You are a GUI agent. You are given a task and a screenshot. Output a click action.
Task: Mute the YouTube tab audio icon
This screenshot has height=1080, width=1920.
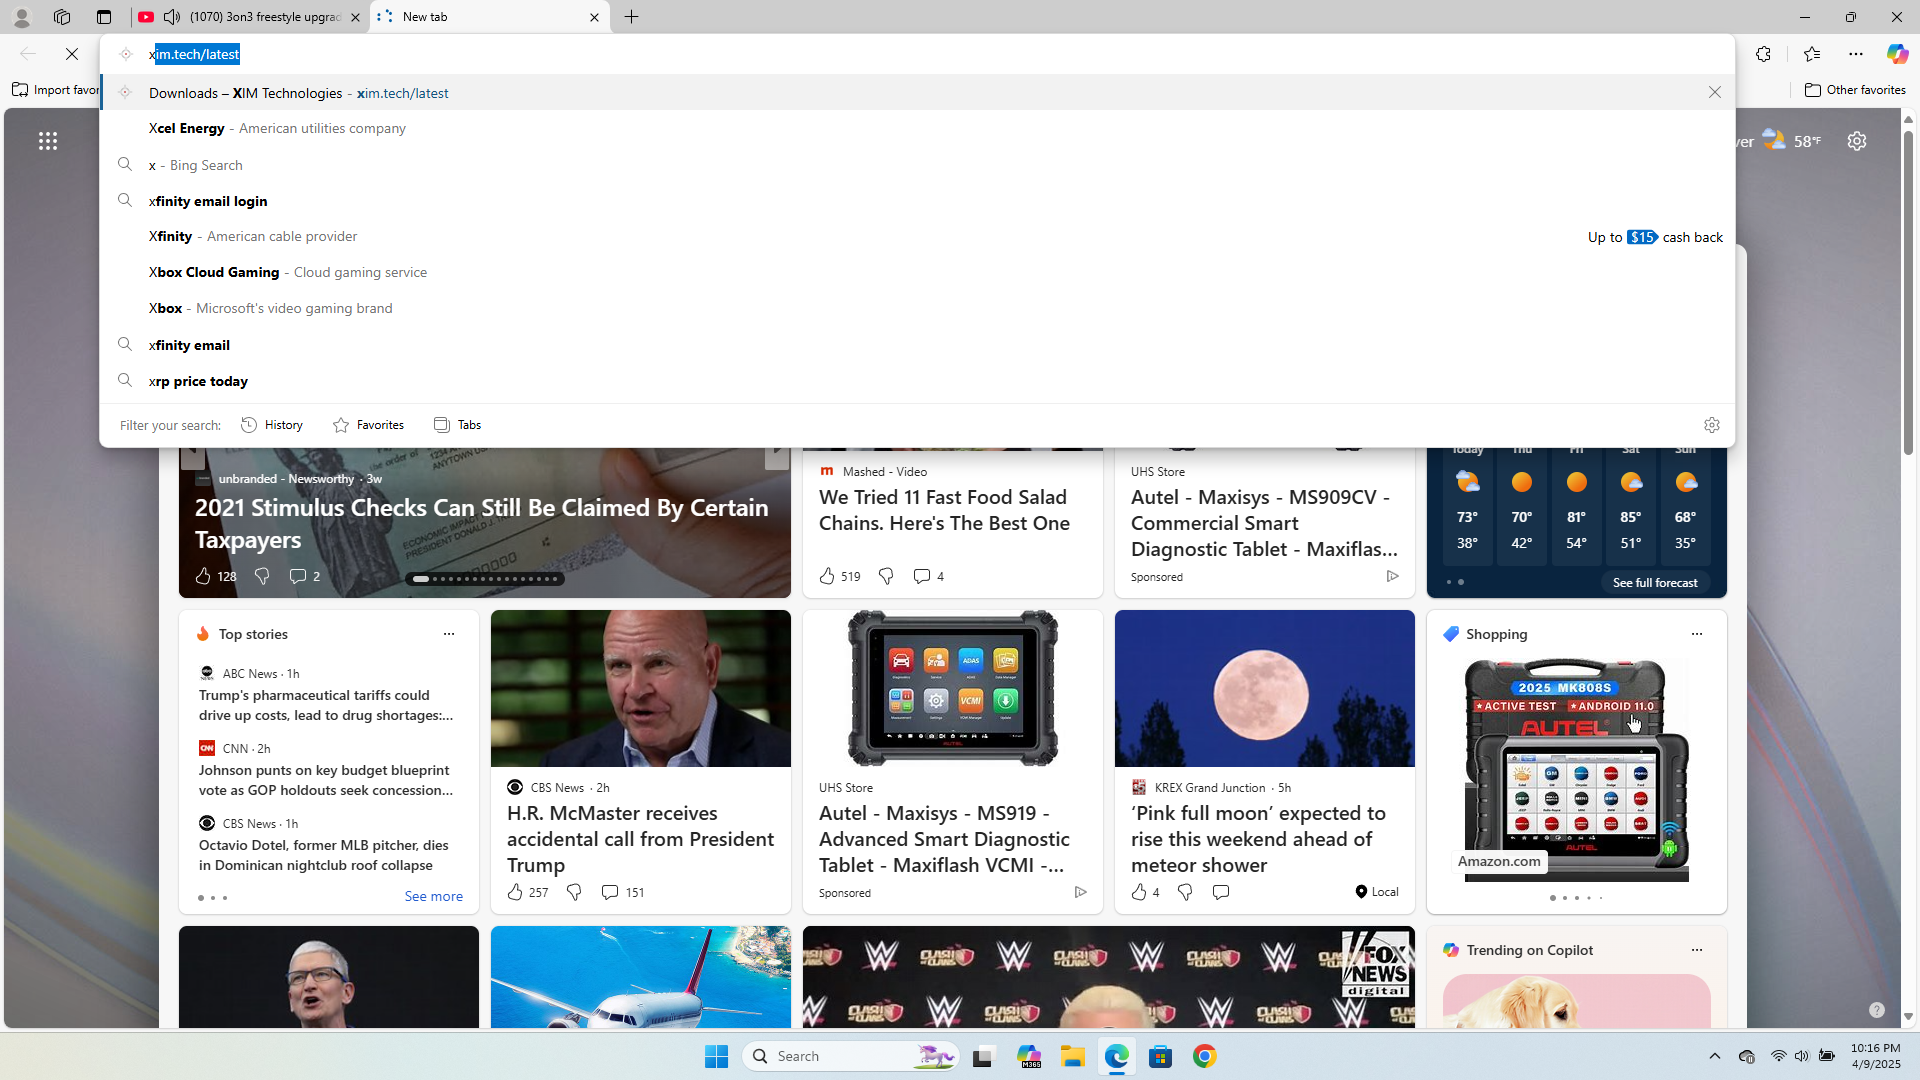click(x=172, y=17)
